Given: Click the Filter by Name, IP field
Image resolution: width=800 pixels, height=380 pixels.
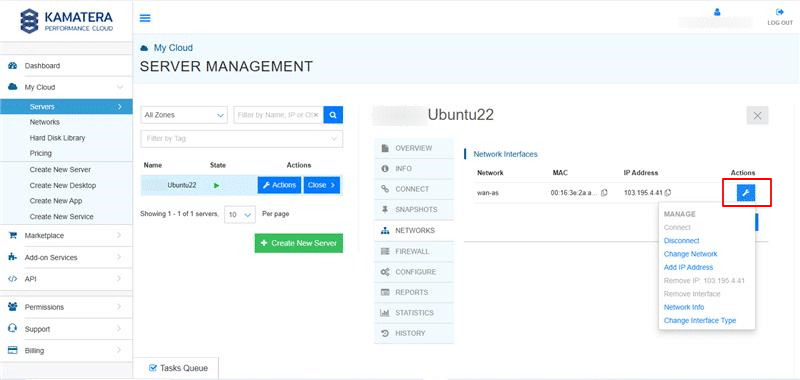Looking at the screenshot, I should [278, 115].
